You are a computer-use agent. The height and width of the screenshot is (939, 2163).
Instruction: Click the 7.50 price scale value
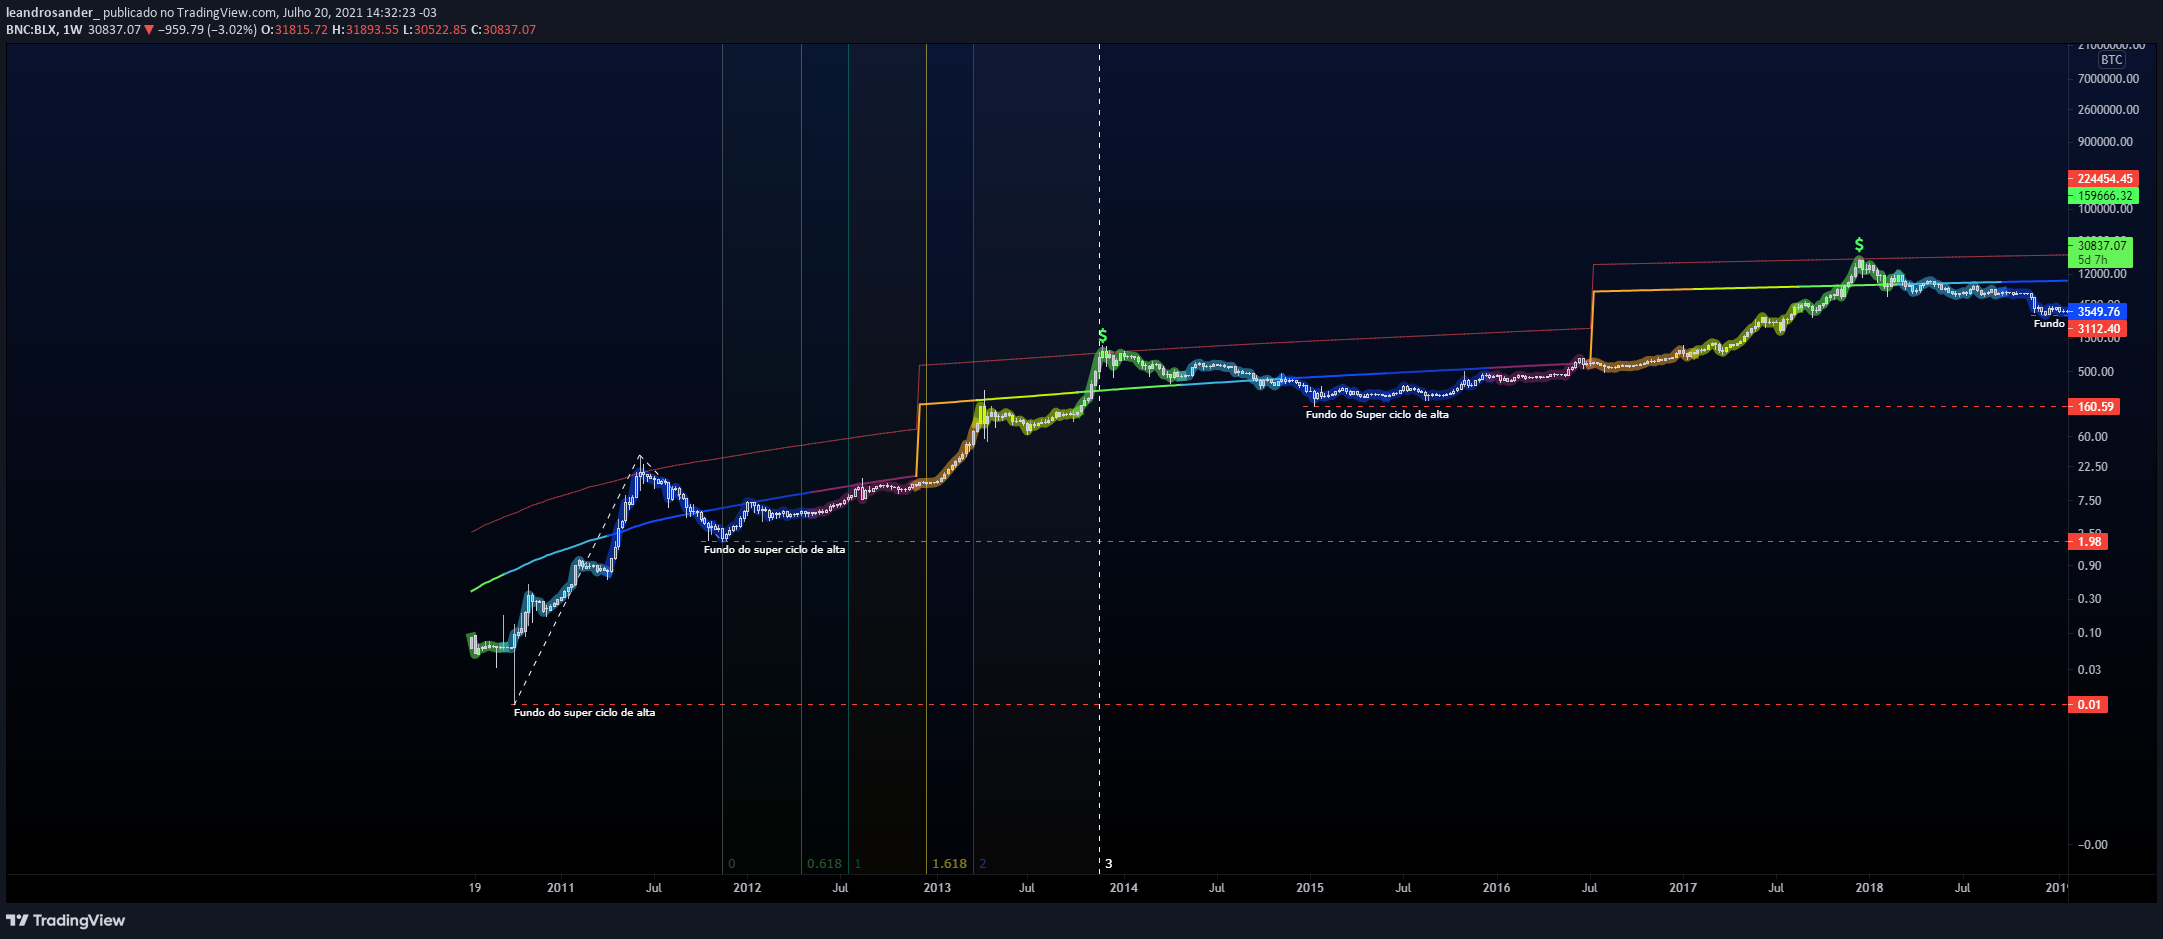click(x=2090, y=501)
